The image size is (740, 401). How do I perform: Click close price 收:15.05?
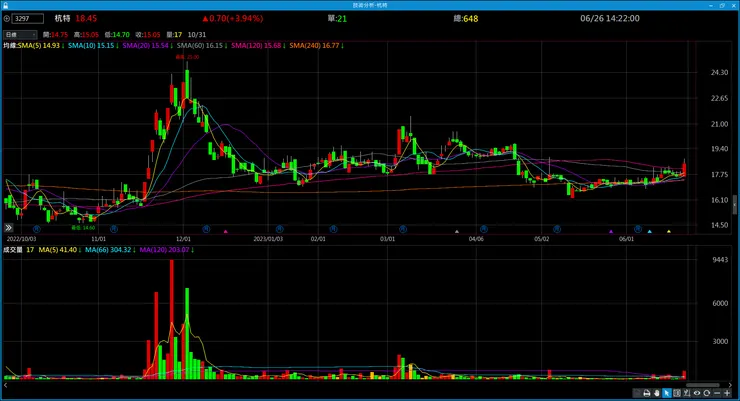[148, 34]
